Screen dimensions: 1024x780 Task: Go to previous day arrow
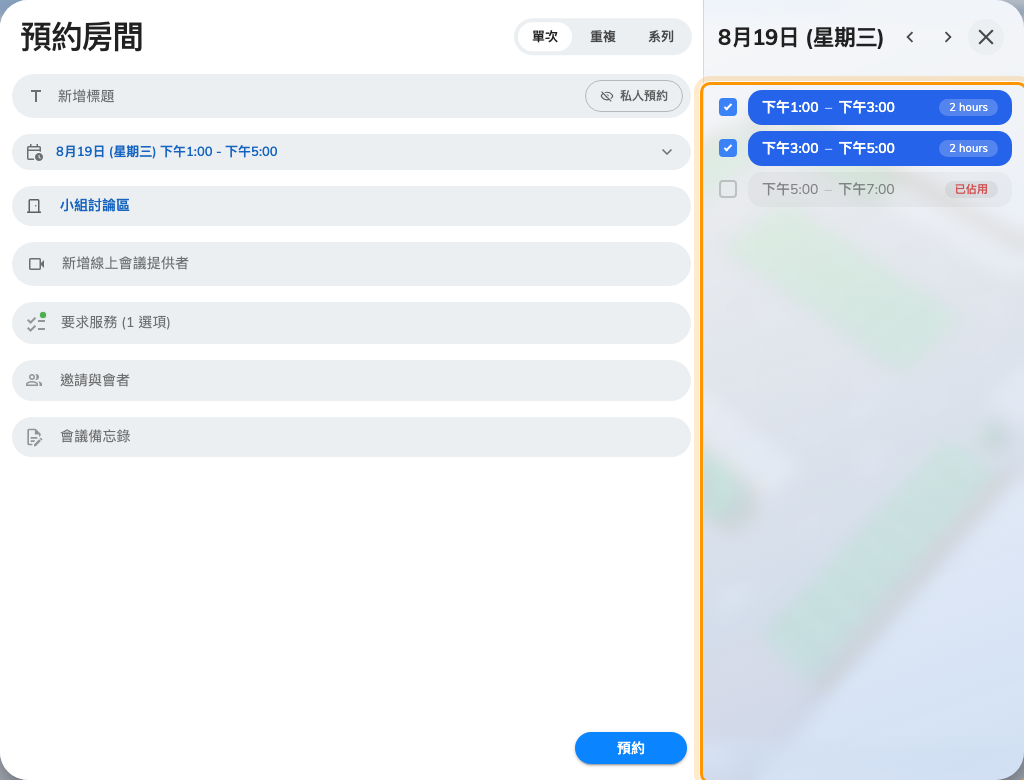(x=910, y=37)
